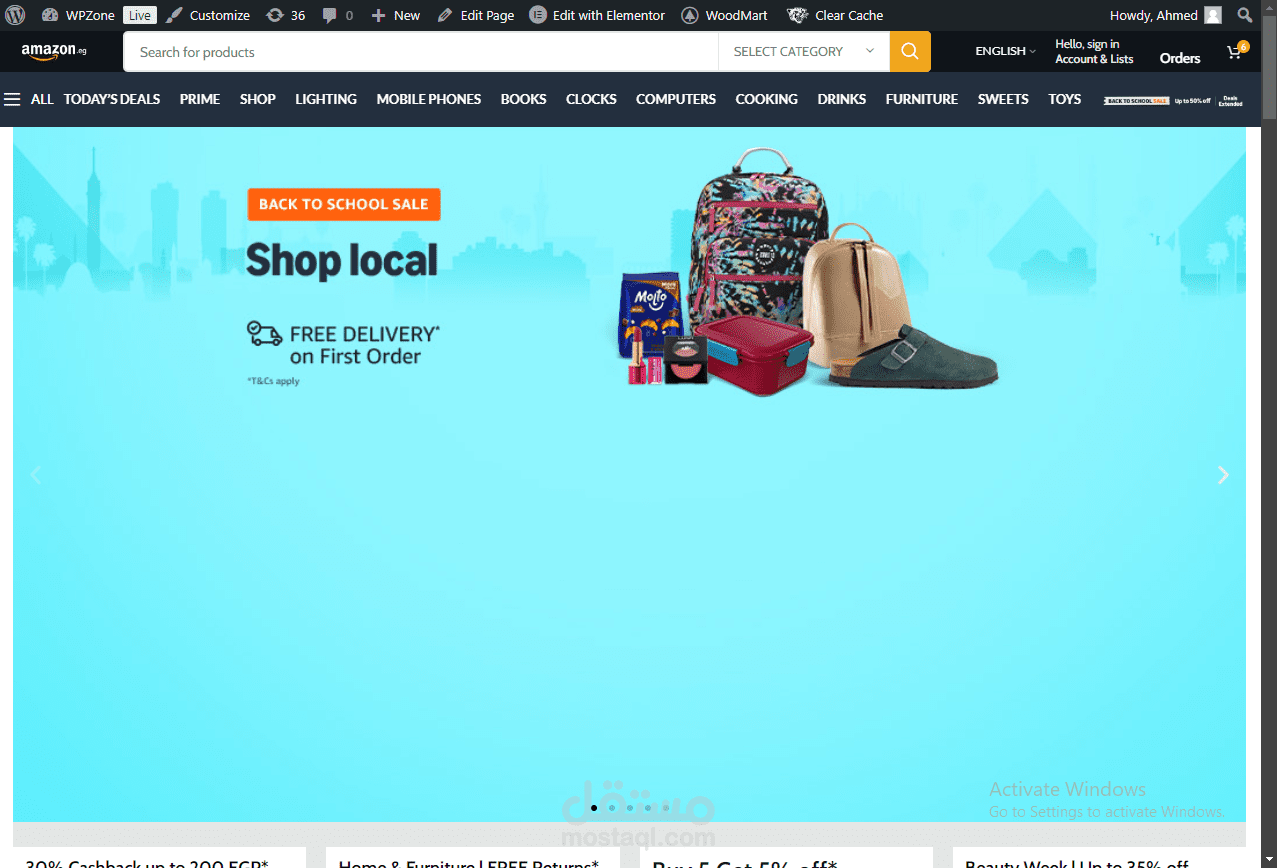Screen dimensions: 1277x868
Task: Click Clear Cache in admin bar
Action: 836,15
